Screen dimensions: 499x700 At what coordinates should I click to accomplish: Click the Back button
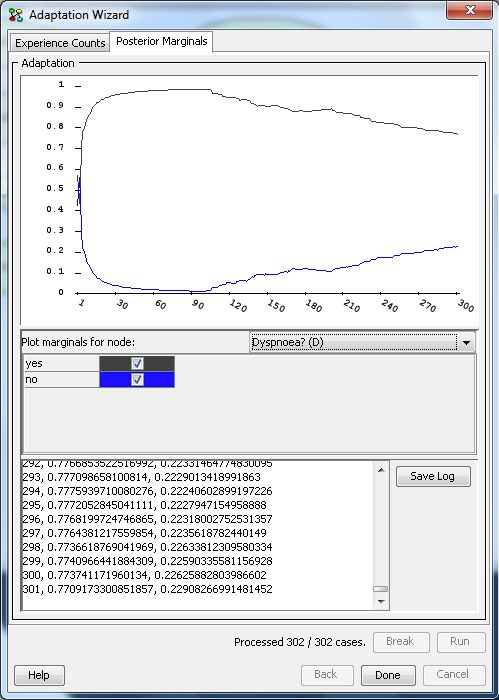pyautogui.click(x=327, y=675)
